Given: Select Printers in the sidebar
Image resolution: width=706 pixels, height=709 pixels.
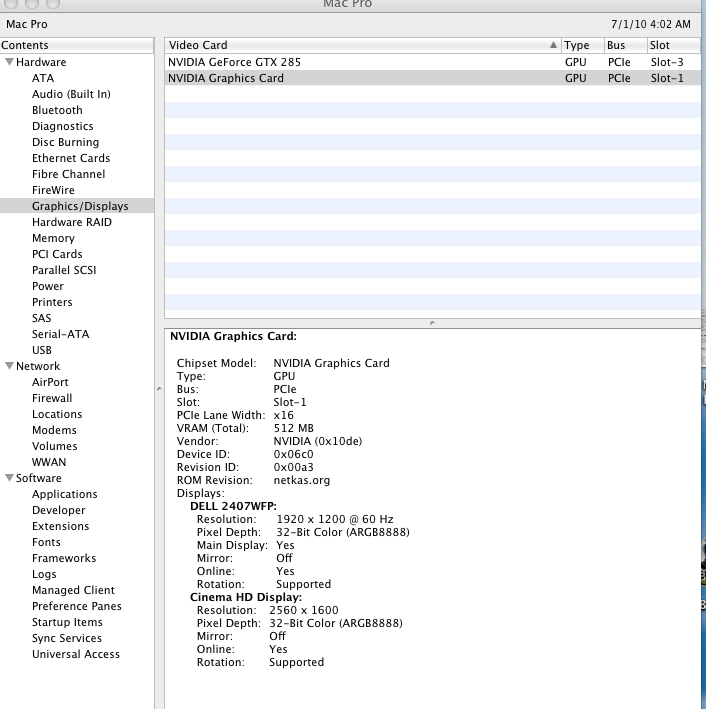Looking at the screenshot, I should (52, 302).
